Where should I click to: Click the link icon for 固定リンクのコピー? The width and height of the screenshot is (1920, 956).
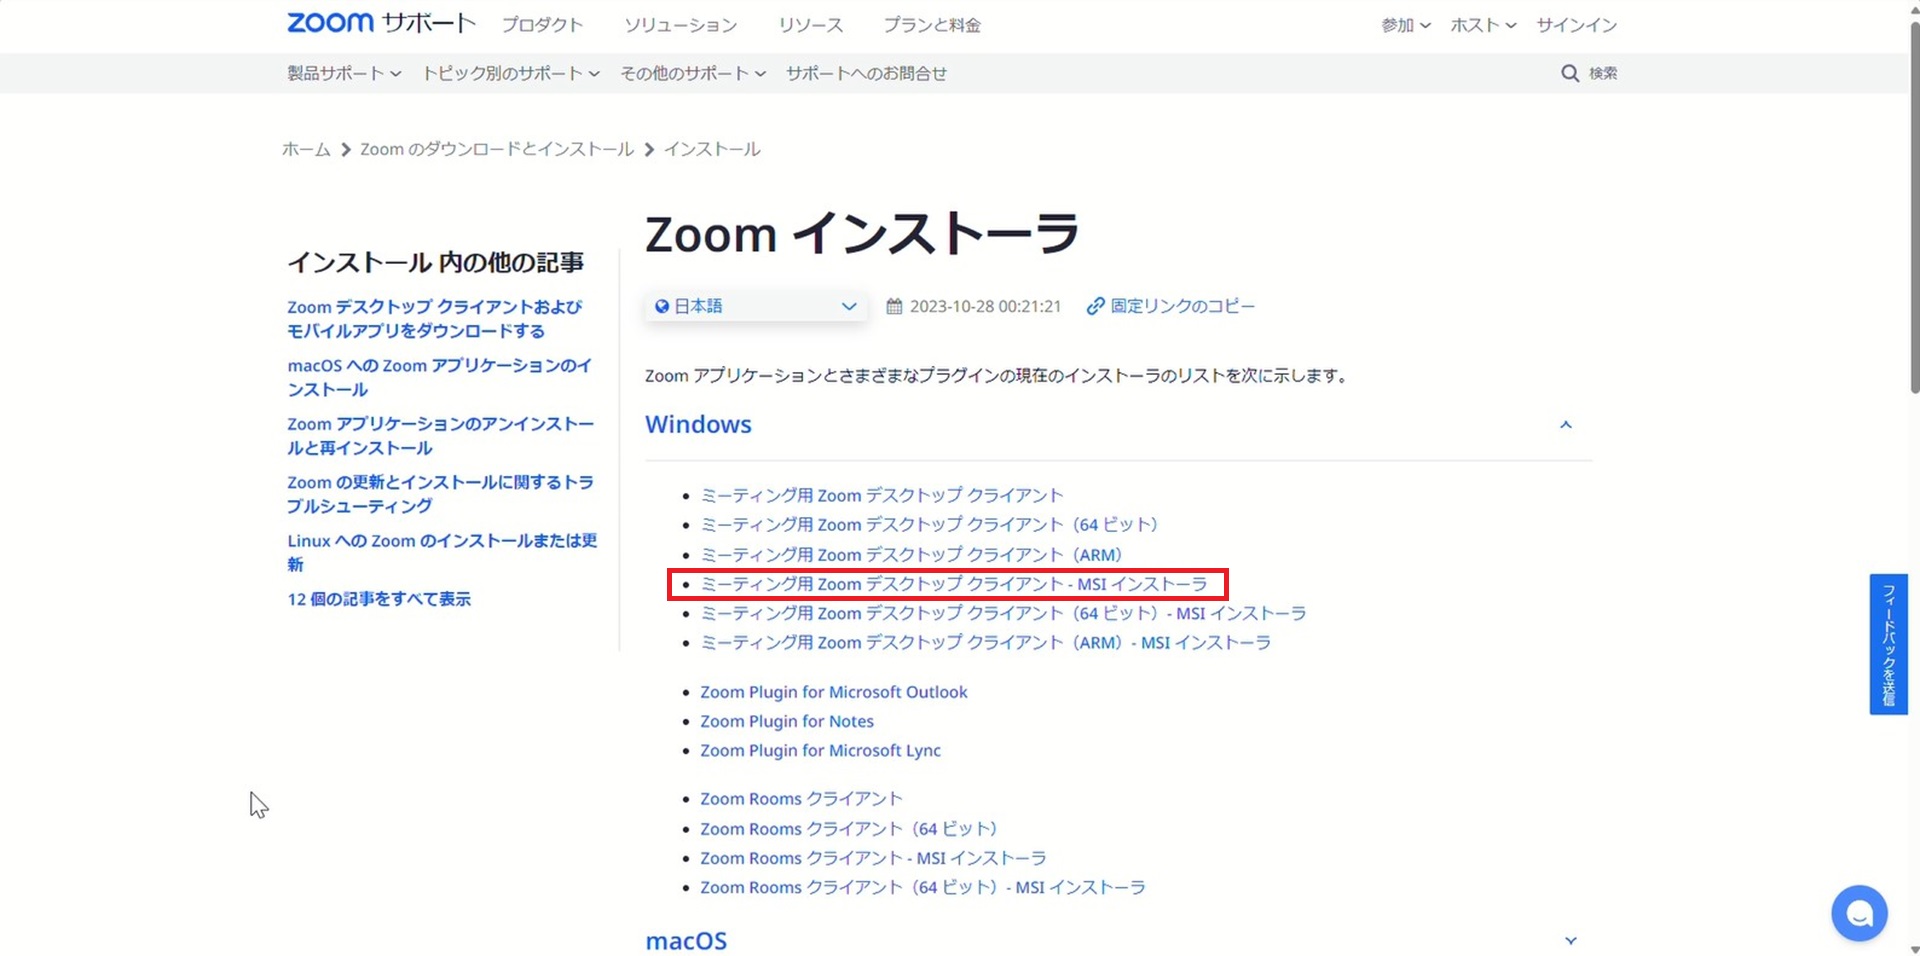click(x=1095, y=306)
